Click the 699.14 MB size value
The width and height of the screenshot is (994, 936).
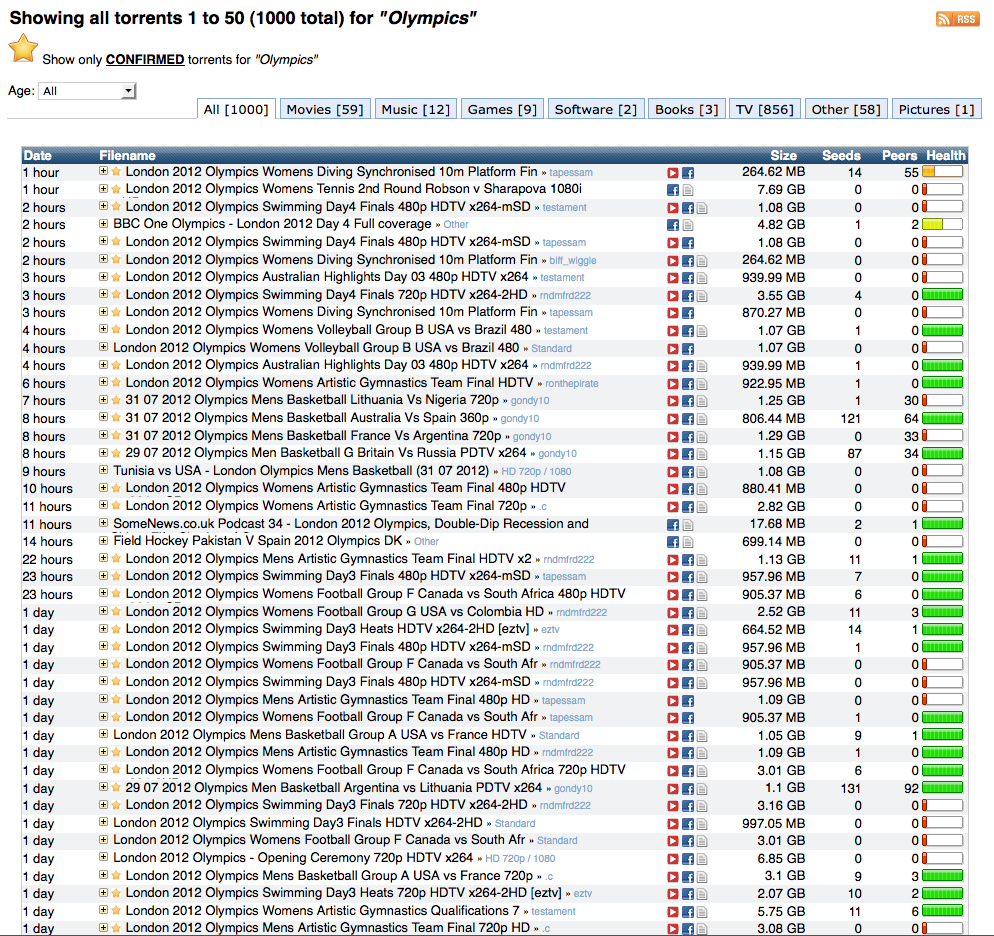[x=773, y=541]
